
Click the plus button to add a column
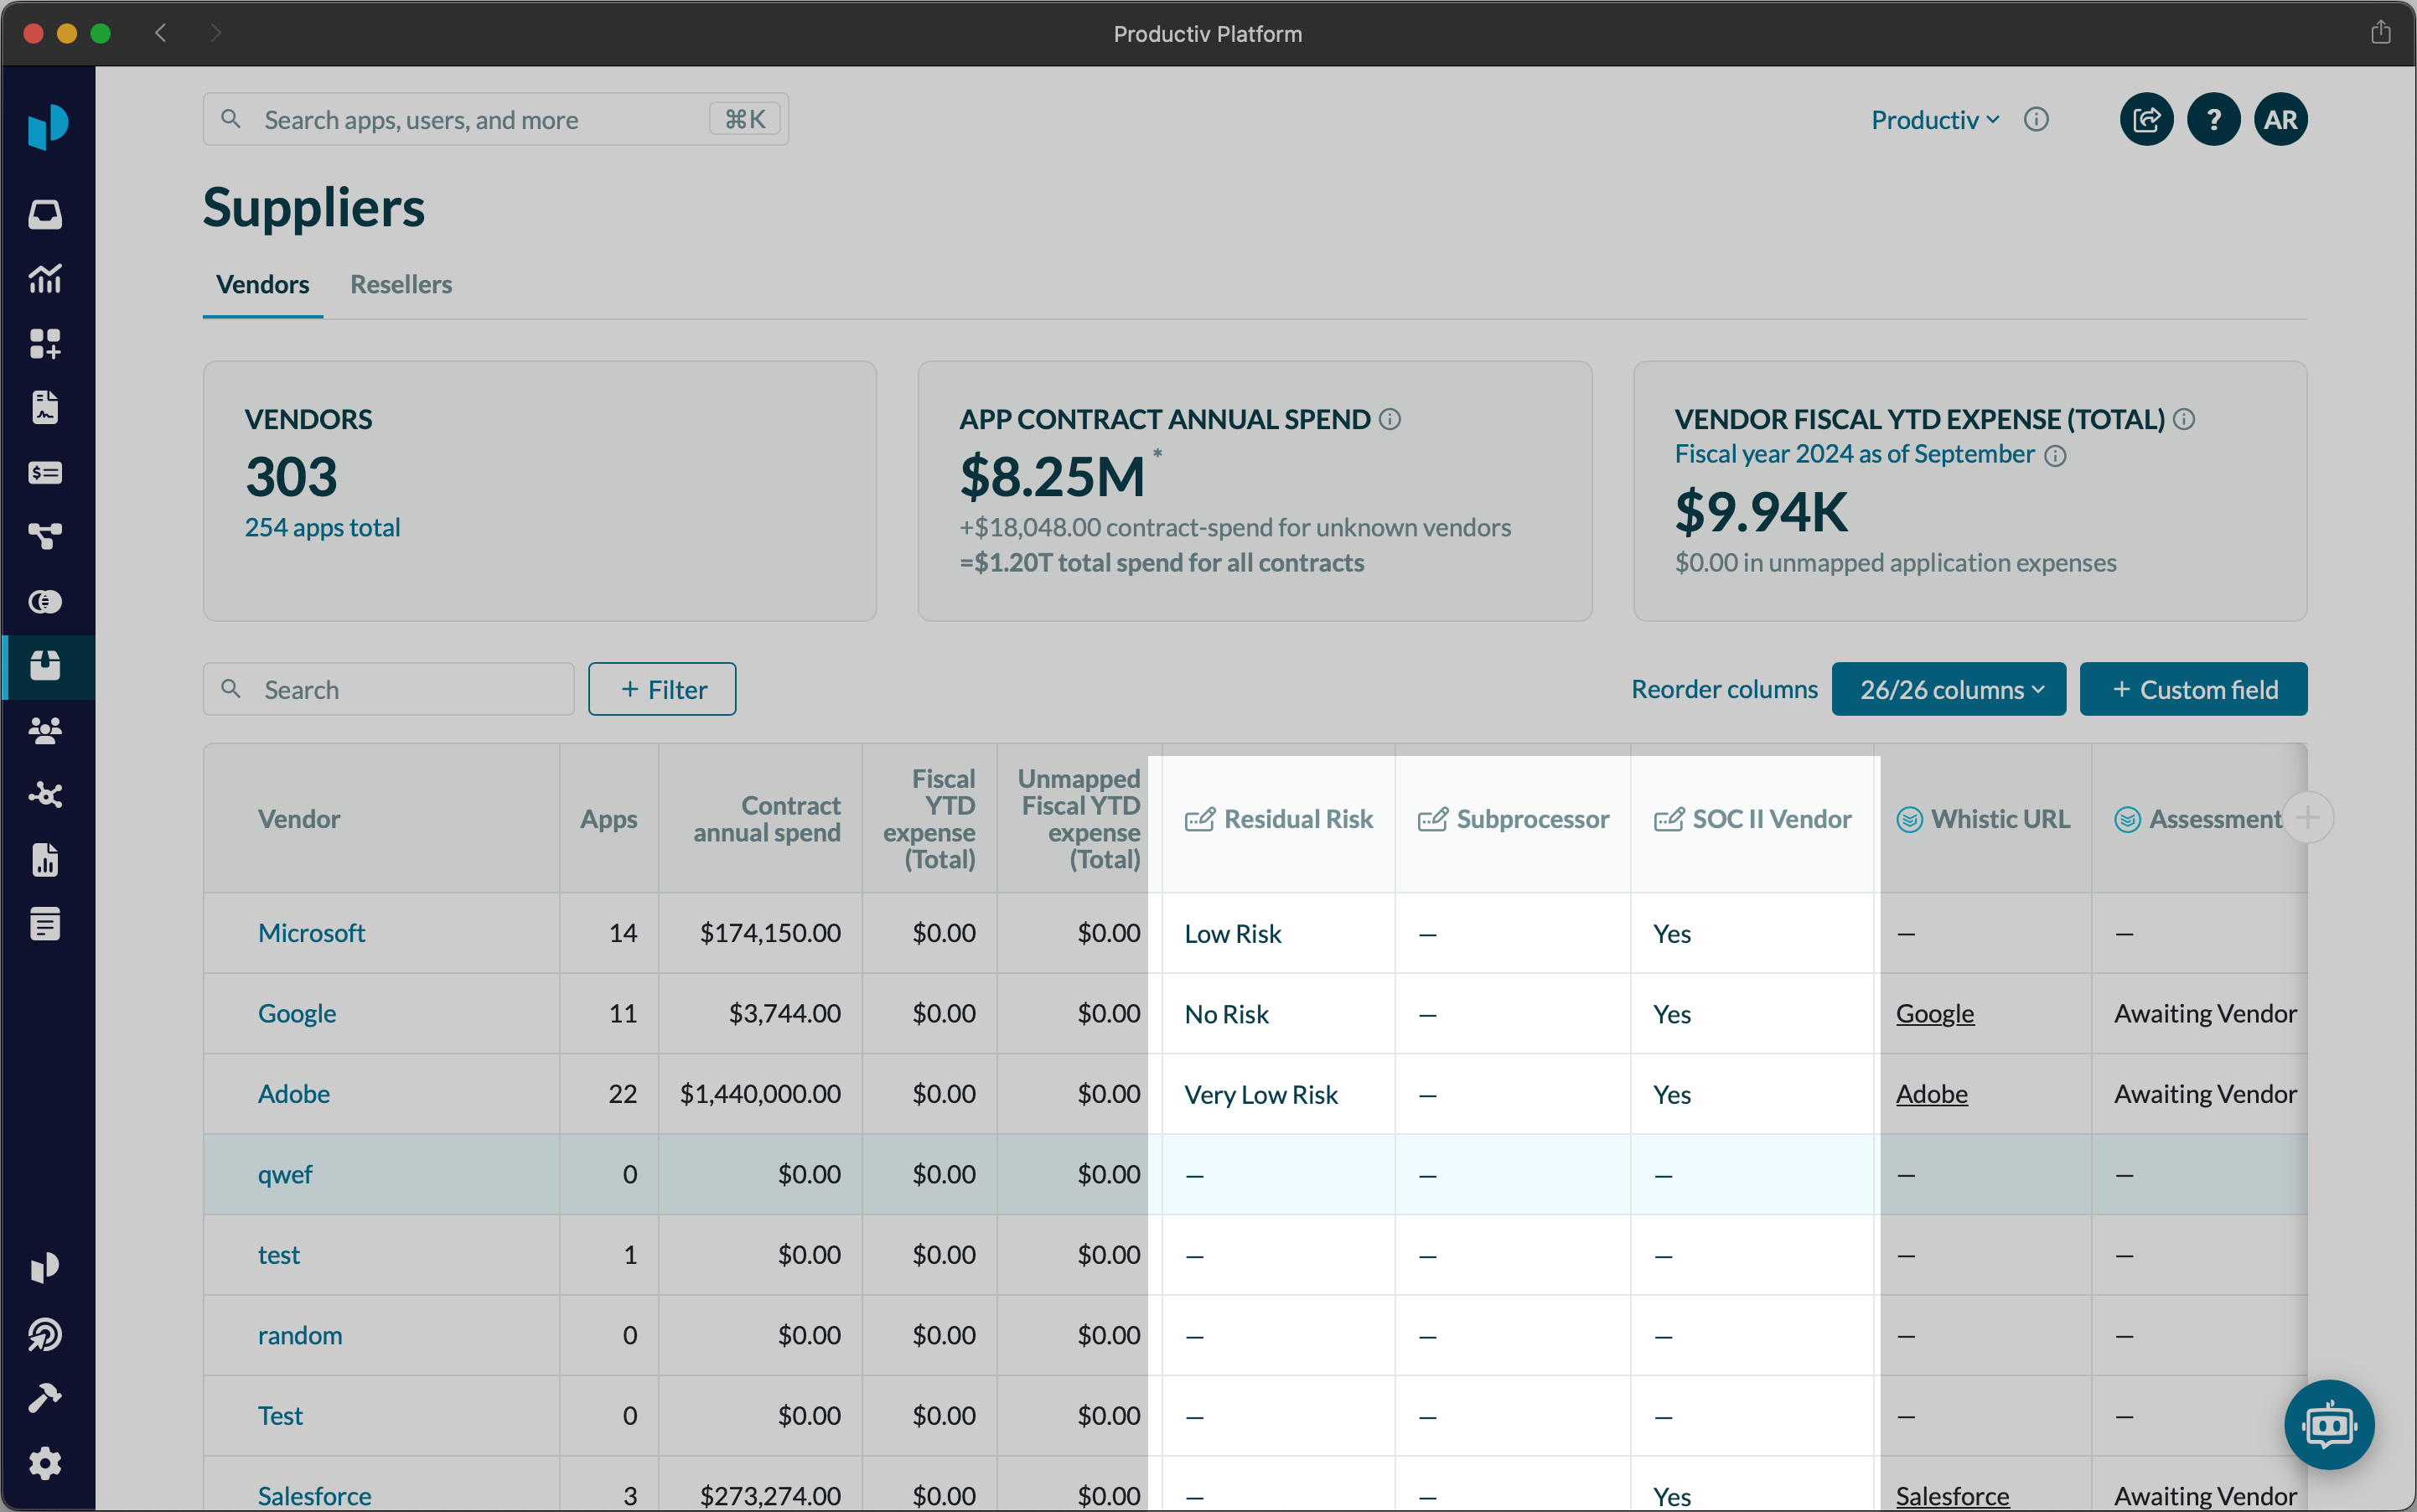2307,818
